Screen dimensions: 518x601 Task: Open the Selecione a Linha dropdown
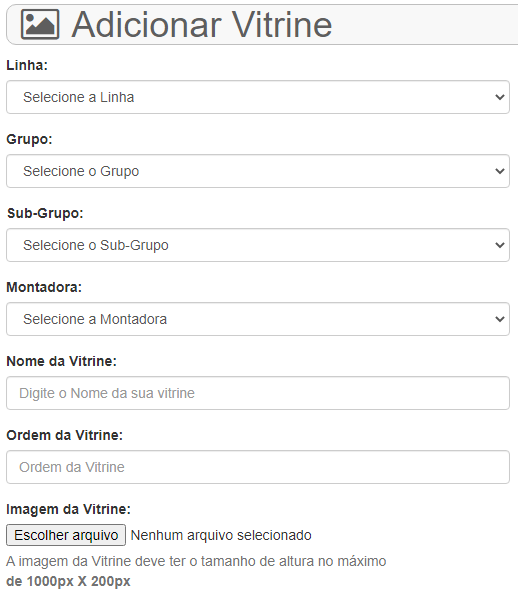(258, 97)
